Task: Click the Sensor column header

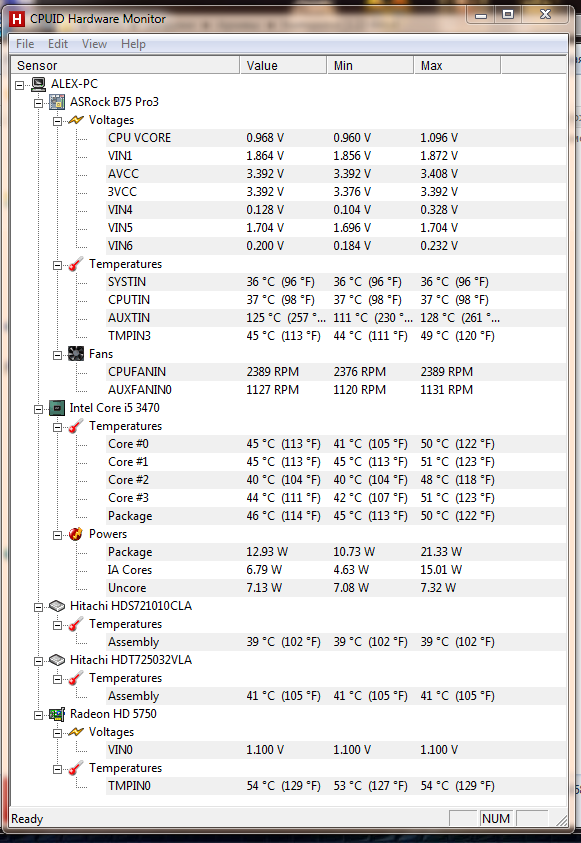Action: coord(125,66)
